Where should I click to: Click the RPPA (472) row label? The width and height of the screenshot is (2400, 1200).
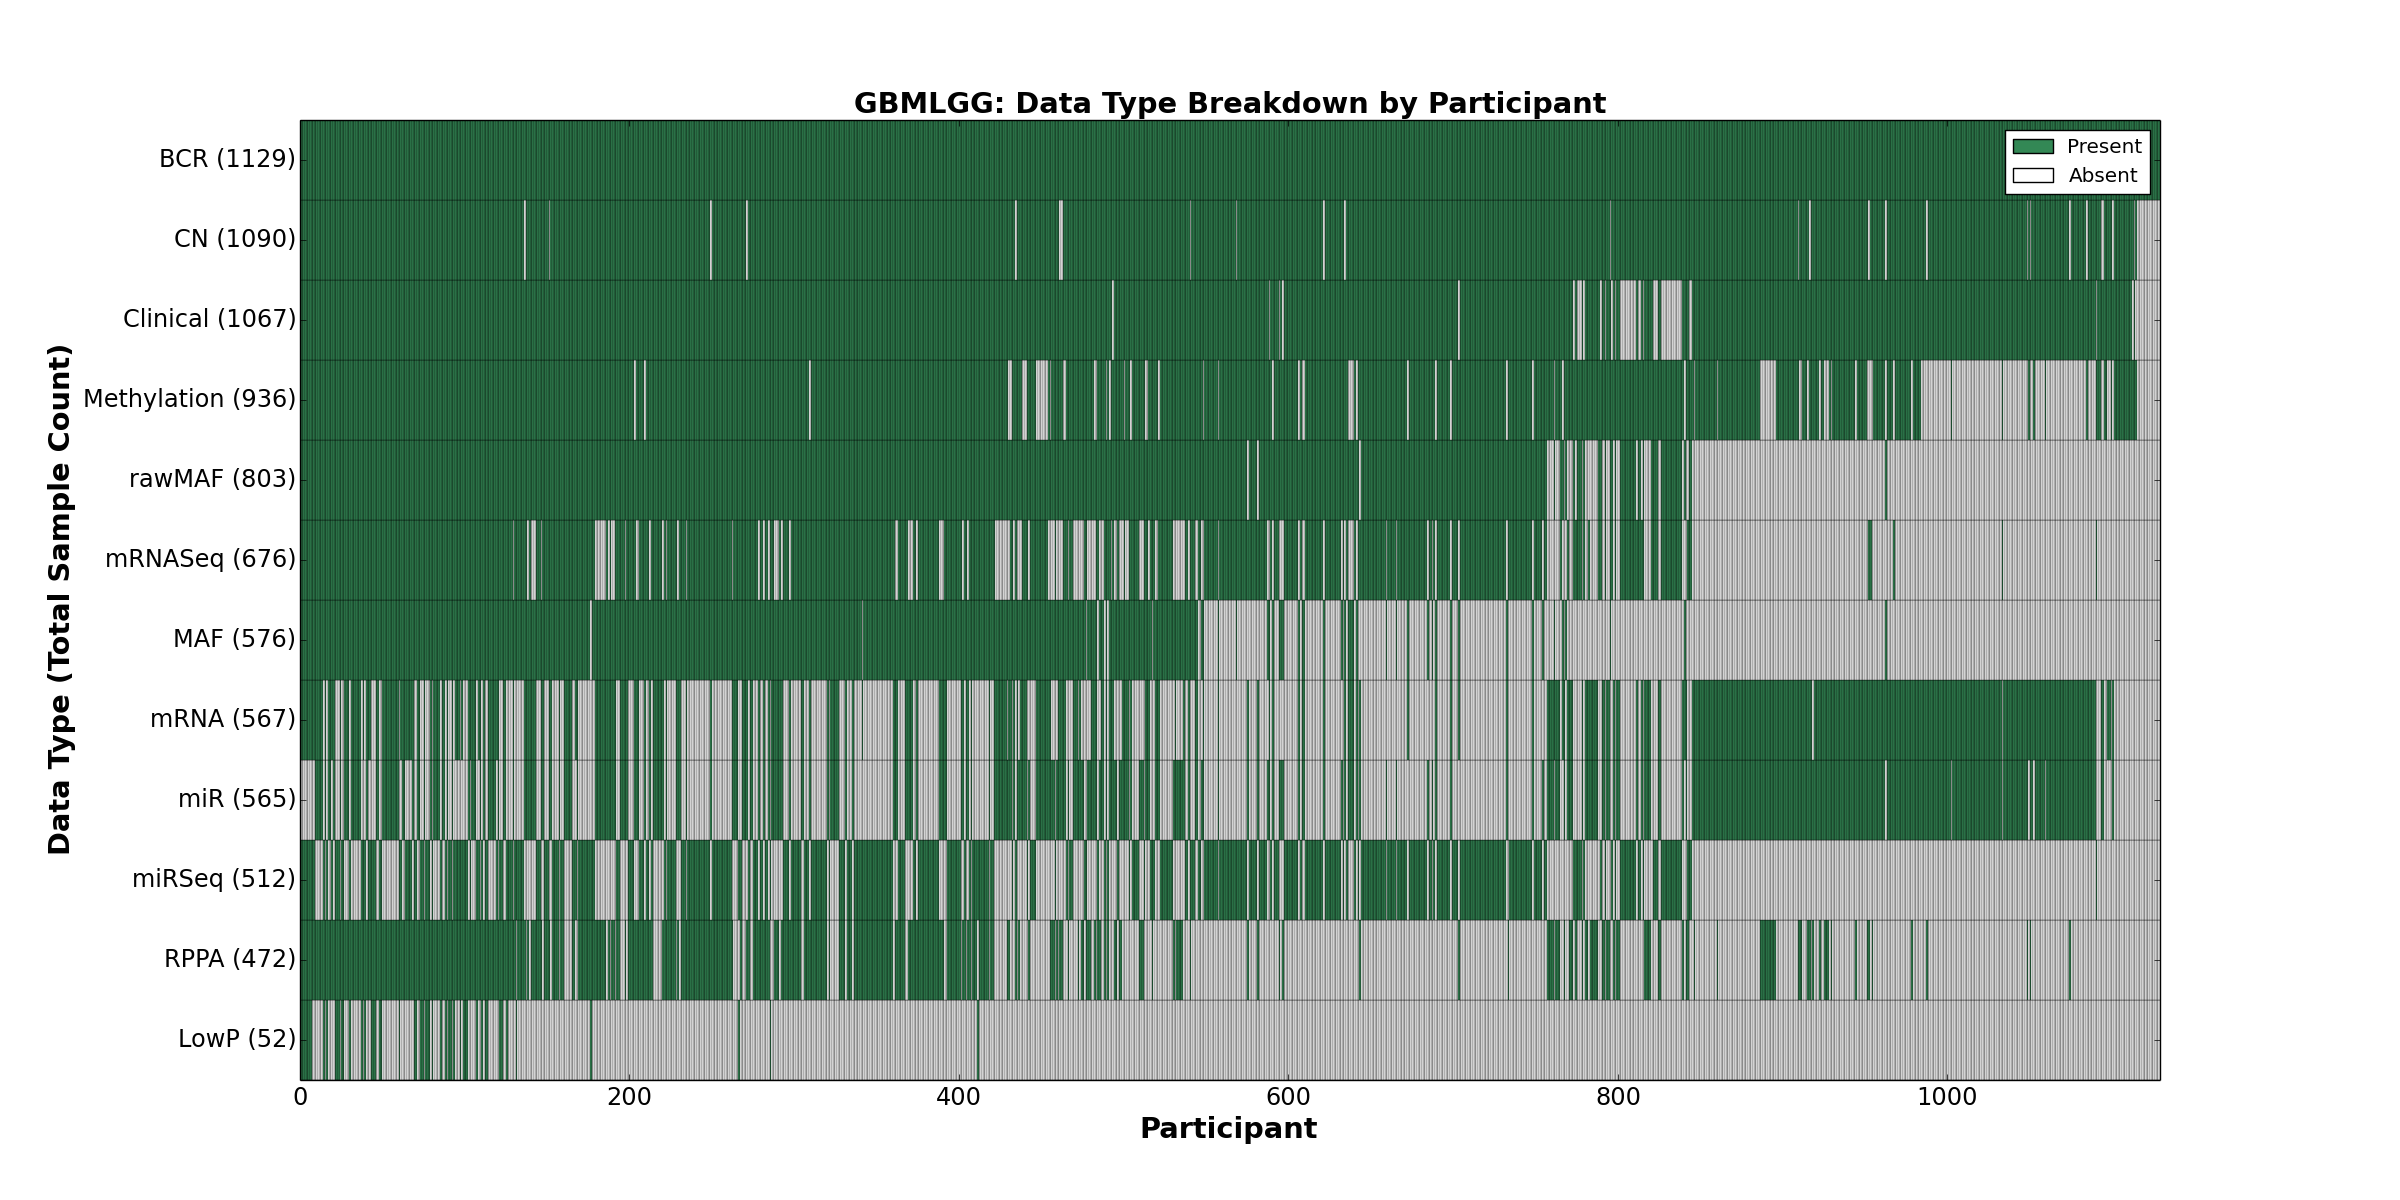tap(230, 959)
